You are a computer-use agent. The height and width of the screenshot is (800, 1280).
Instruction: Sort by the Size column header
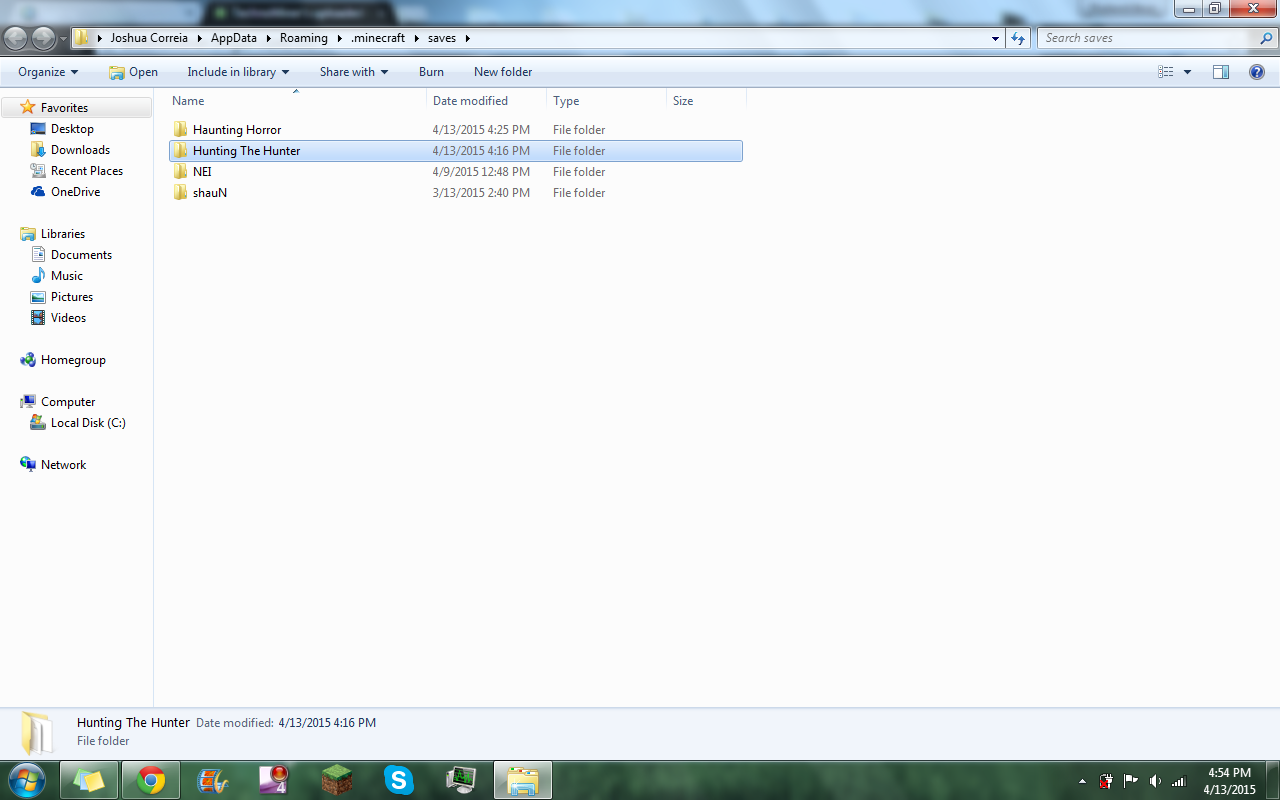coord(706,101)
